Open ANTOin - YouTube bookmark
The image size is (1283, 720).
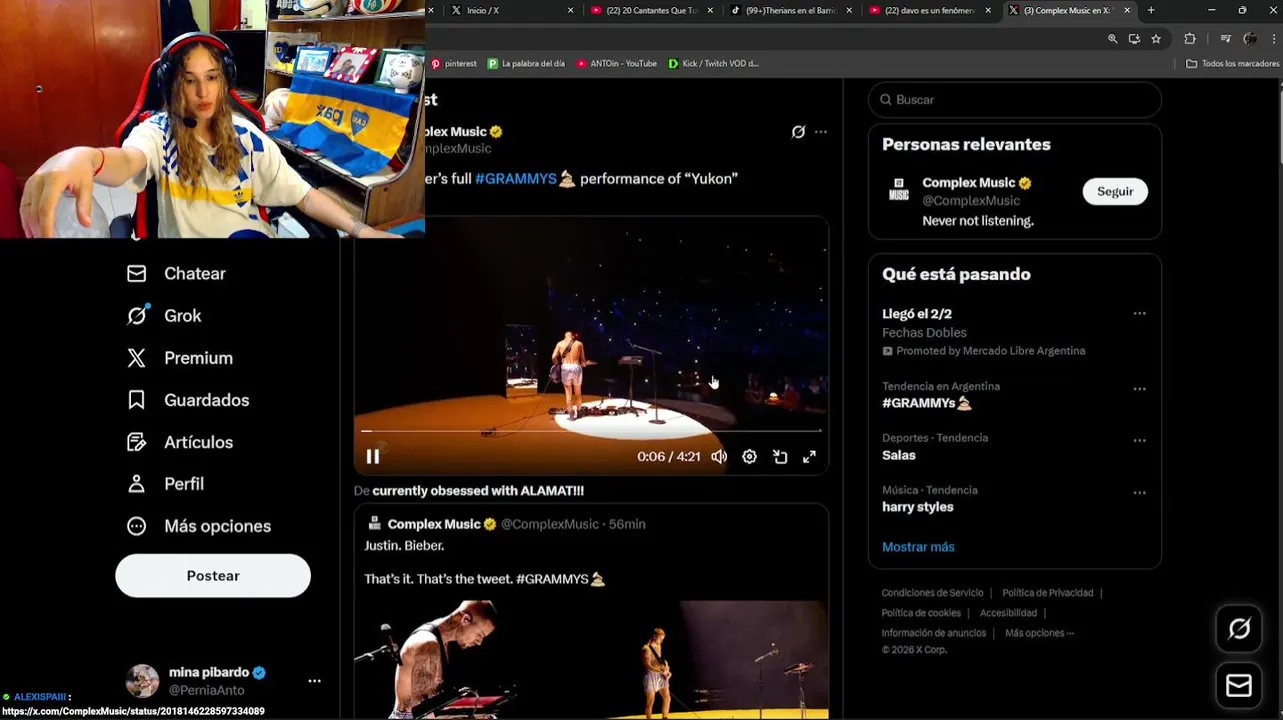point(616,63)
